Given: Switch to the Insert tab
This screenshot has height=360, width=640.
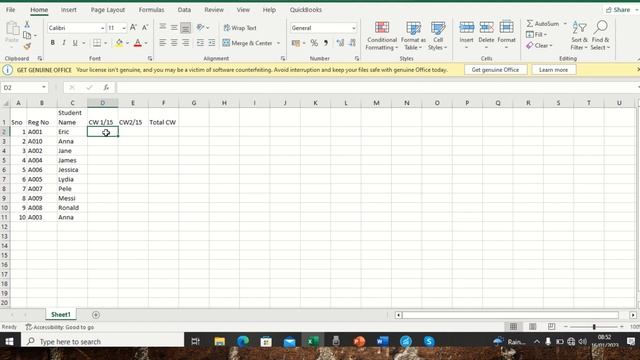Looking at the screenshot, I should point(69,10).
